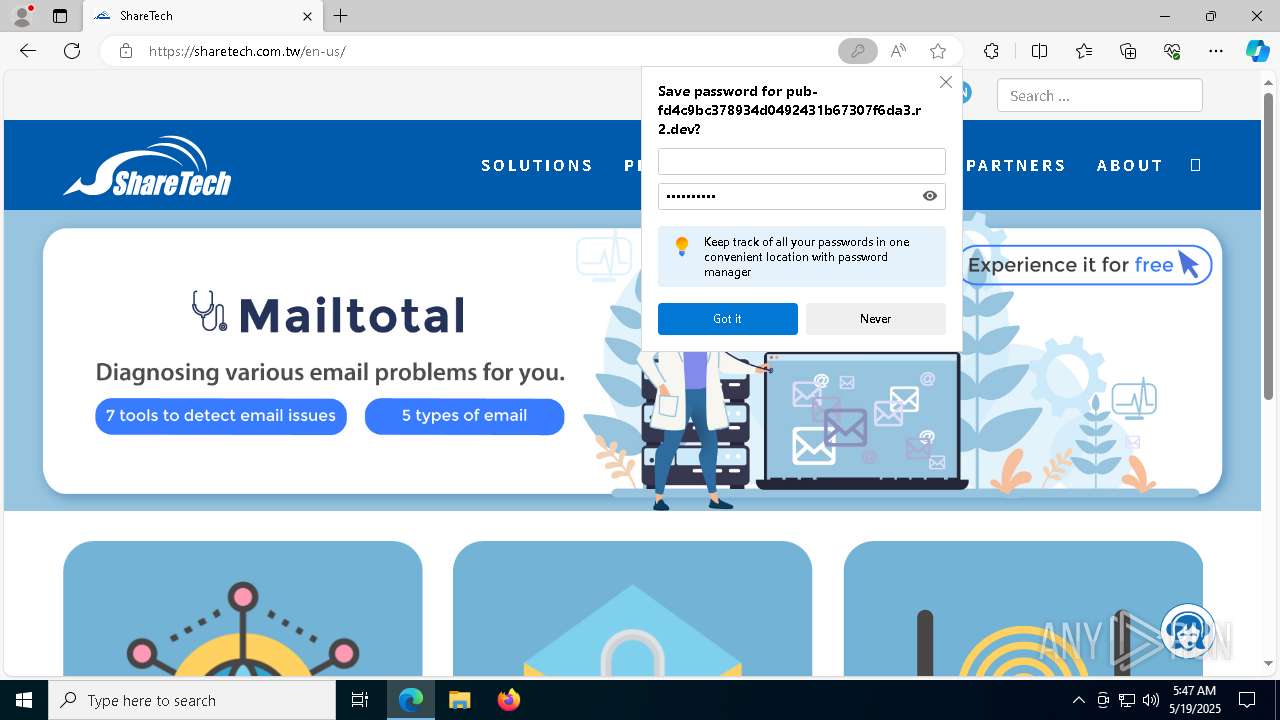Screen dimensions: 1280x720
Task: Click the ShareTech logo
Action: [147, 166]
